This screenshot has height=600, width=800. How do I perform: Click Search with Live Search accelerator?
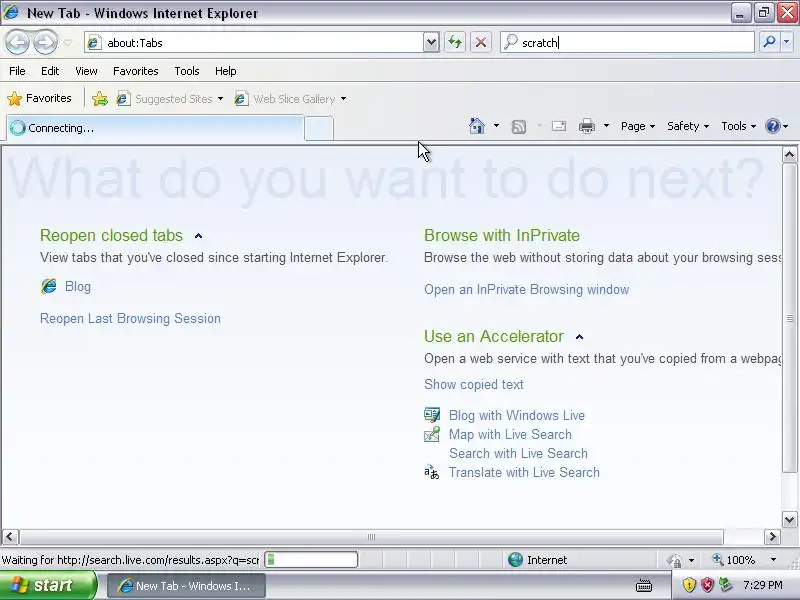click(x=518, y=453)
